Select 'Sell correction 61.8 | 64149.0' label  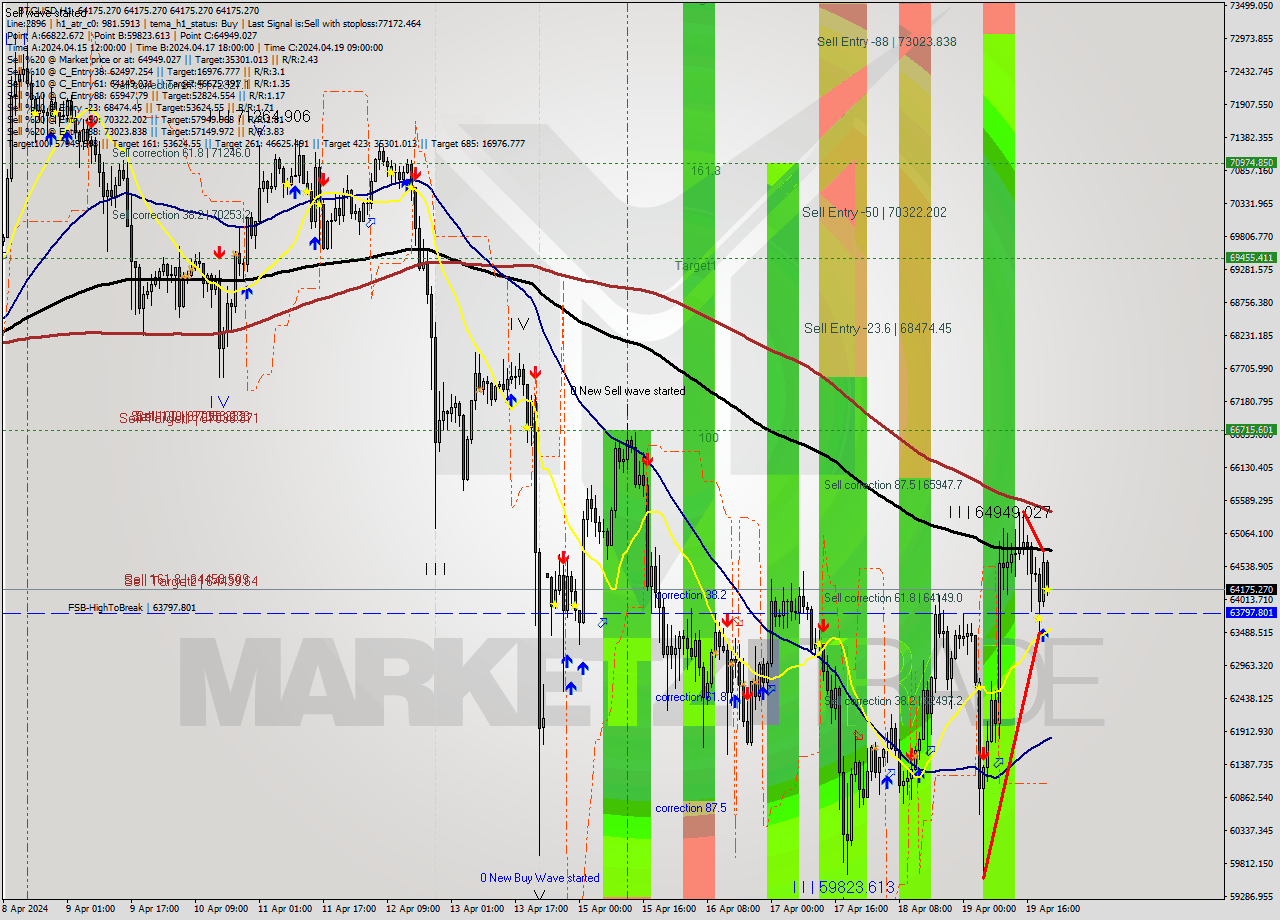893,598
